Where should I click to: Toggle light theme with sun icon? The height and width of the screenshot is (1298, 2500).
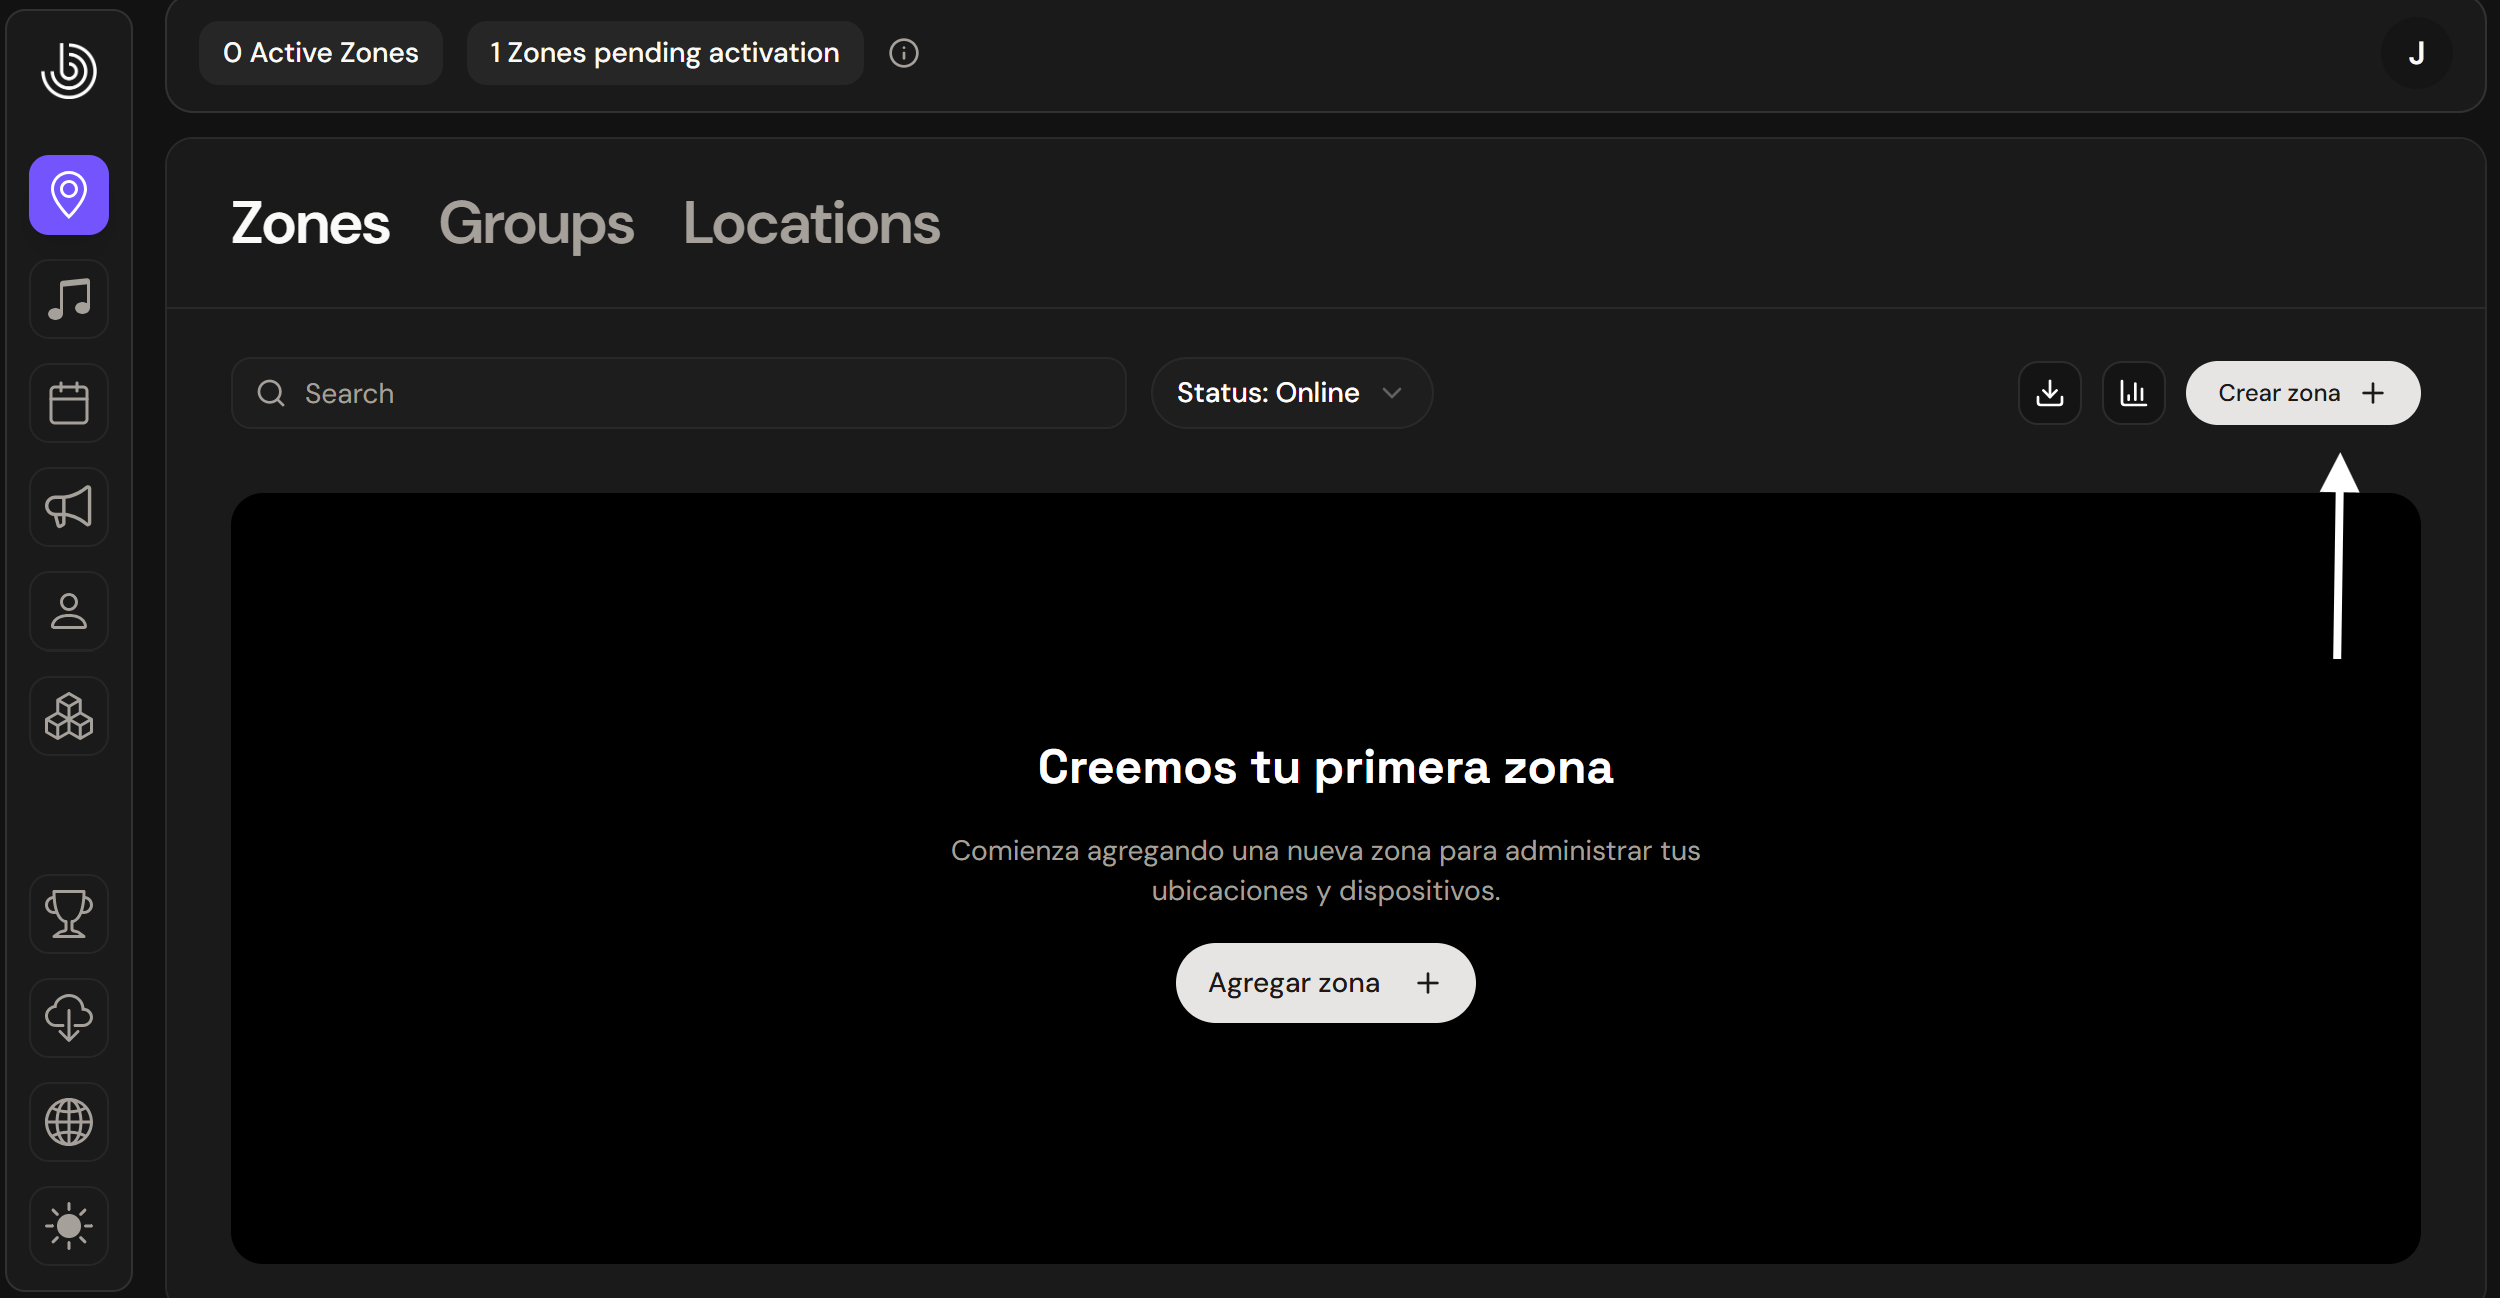tap(69, 1225)
